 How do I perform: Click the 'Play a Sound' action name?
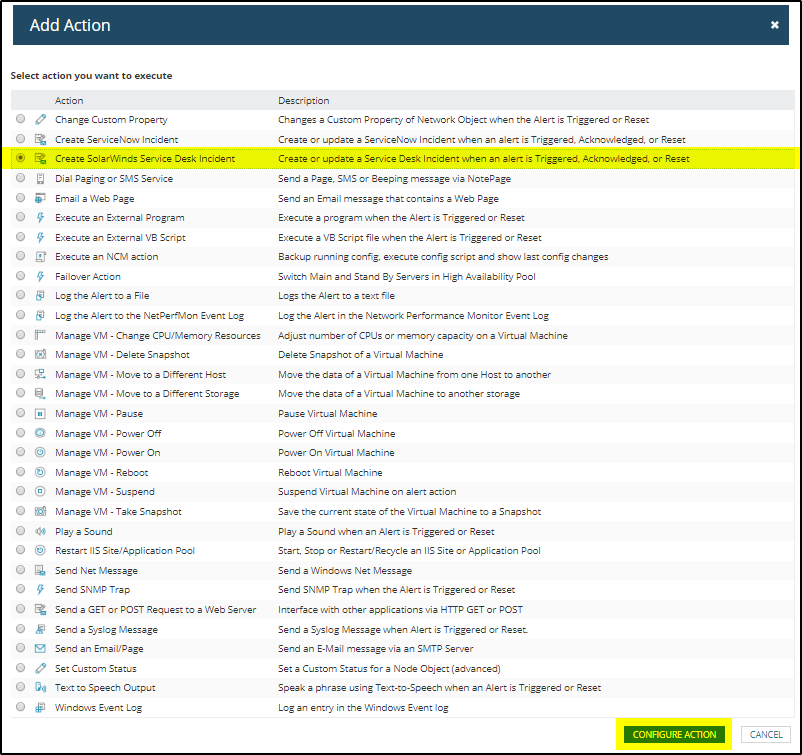(x=84, y=531)
